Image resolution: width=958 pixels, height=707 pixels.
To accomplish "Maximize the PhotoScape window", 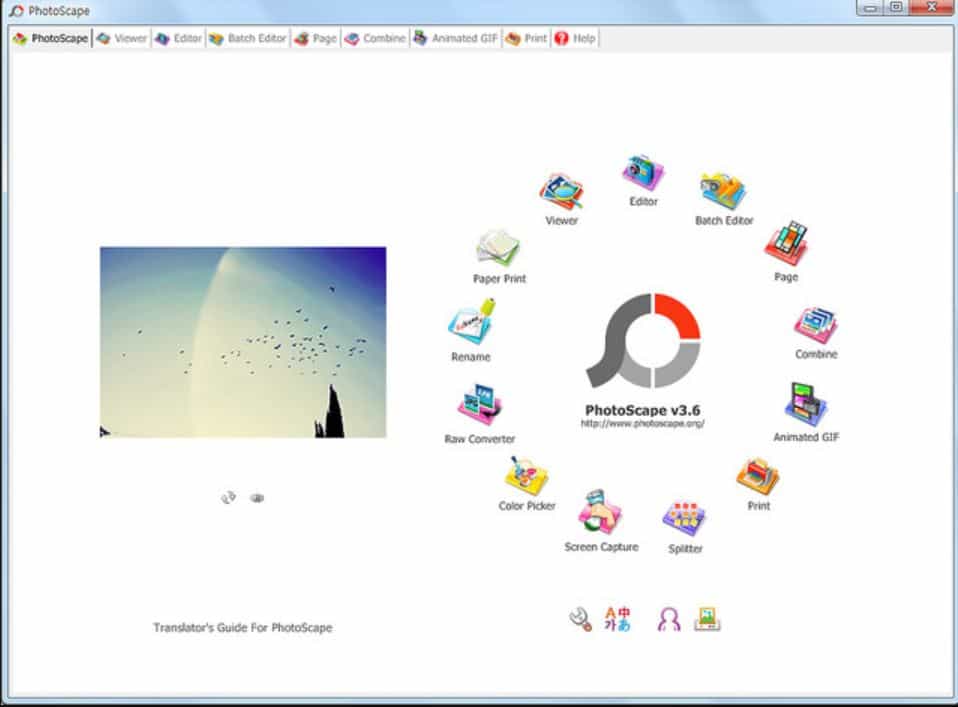I will tap(896, 8).
